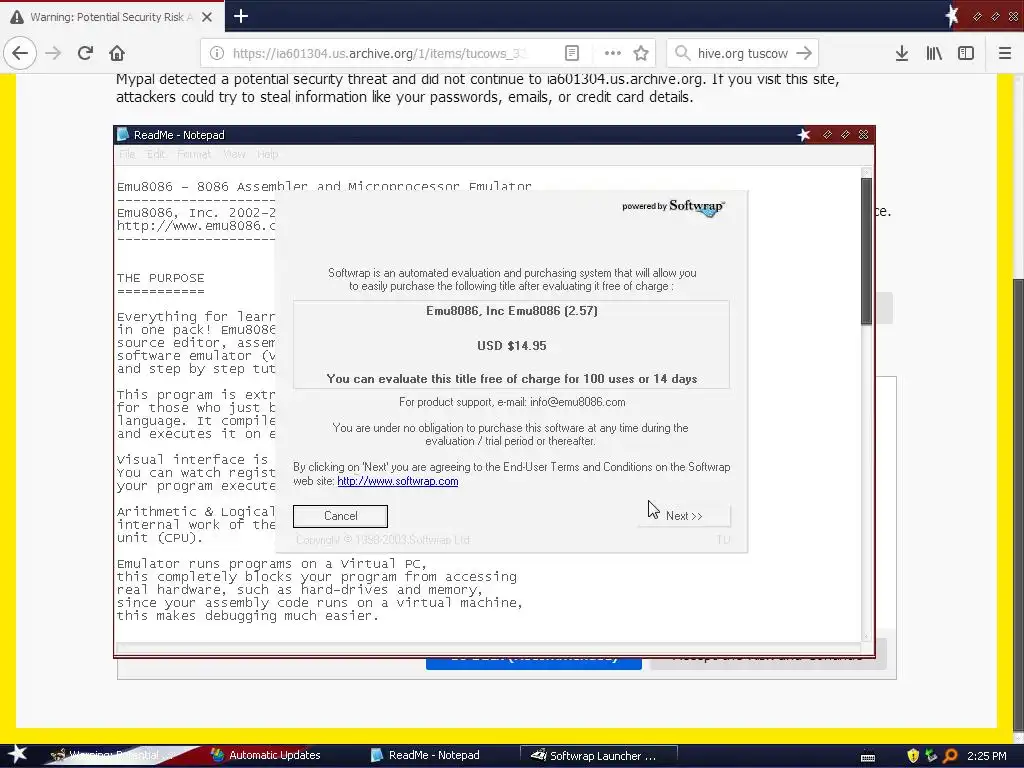Click Emu8086, Inc Emu8086 (2.57) title text
Screen dimensions: 1024x768
click(x=511, y=311)
